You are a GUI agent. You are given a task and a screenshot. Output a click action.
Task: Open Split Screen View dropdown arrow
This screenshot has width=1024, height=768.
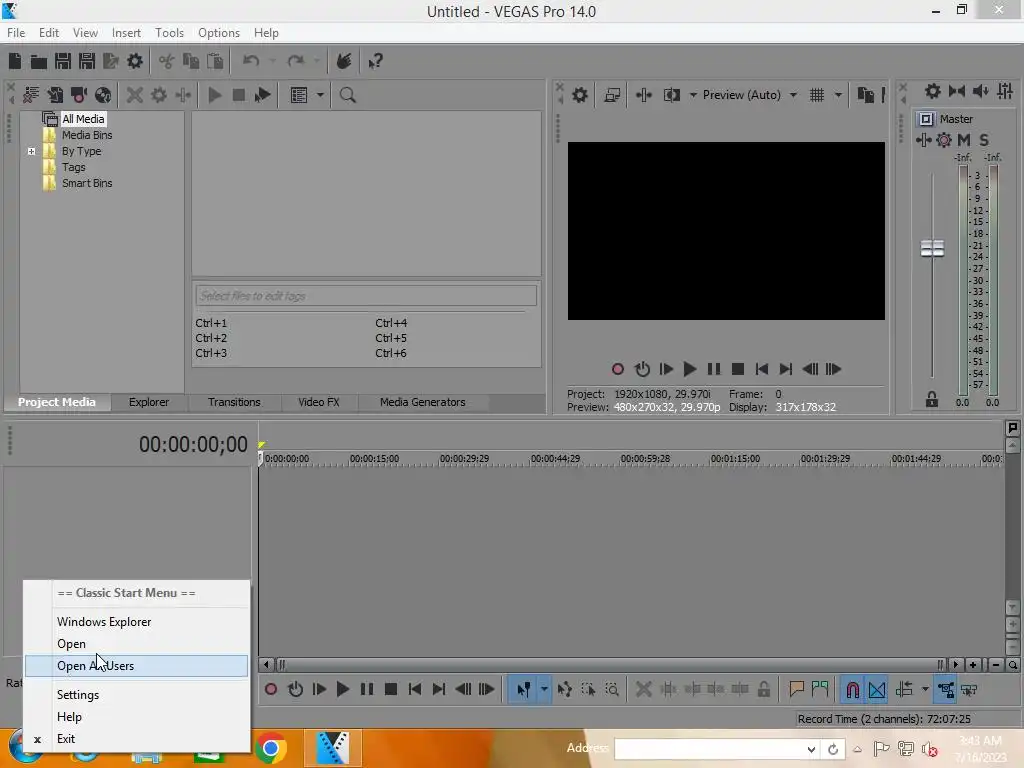tap(693, 95)
